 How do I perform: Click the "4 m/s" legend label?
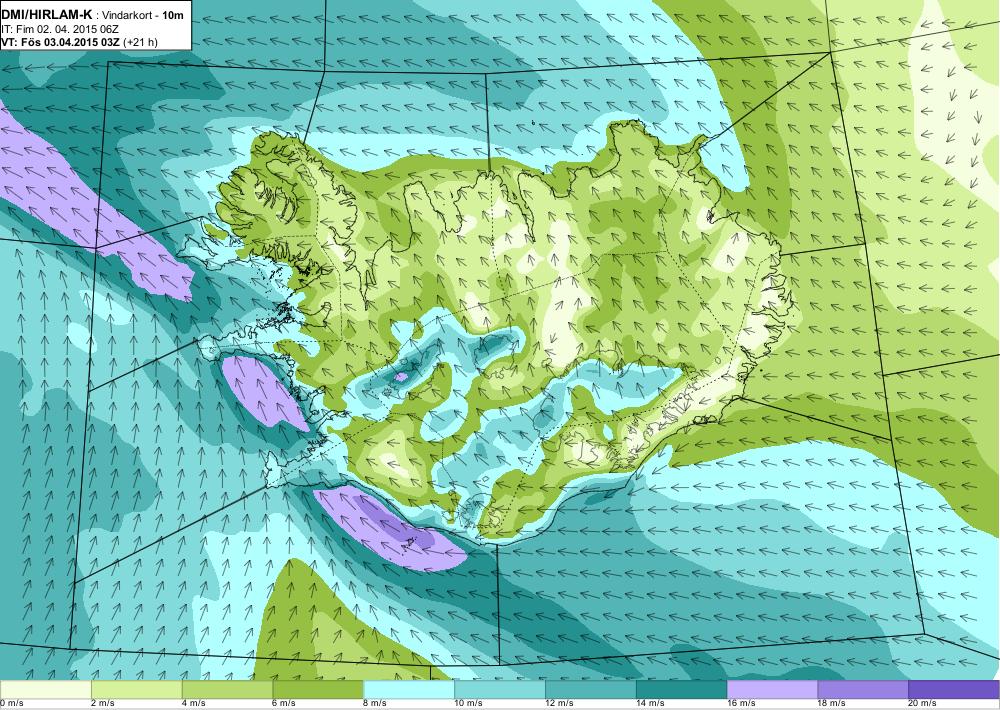(x=194, y=704)
